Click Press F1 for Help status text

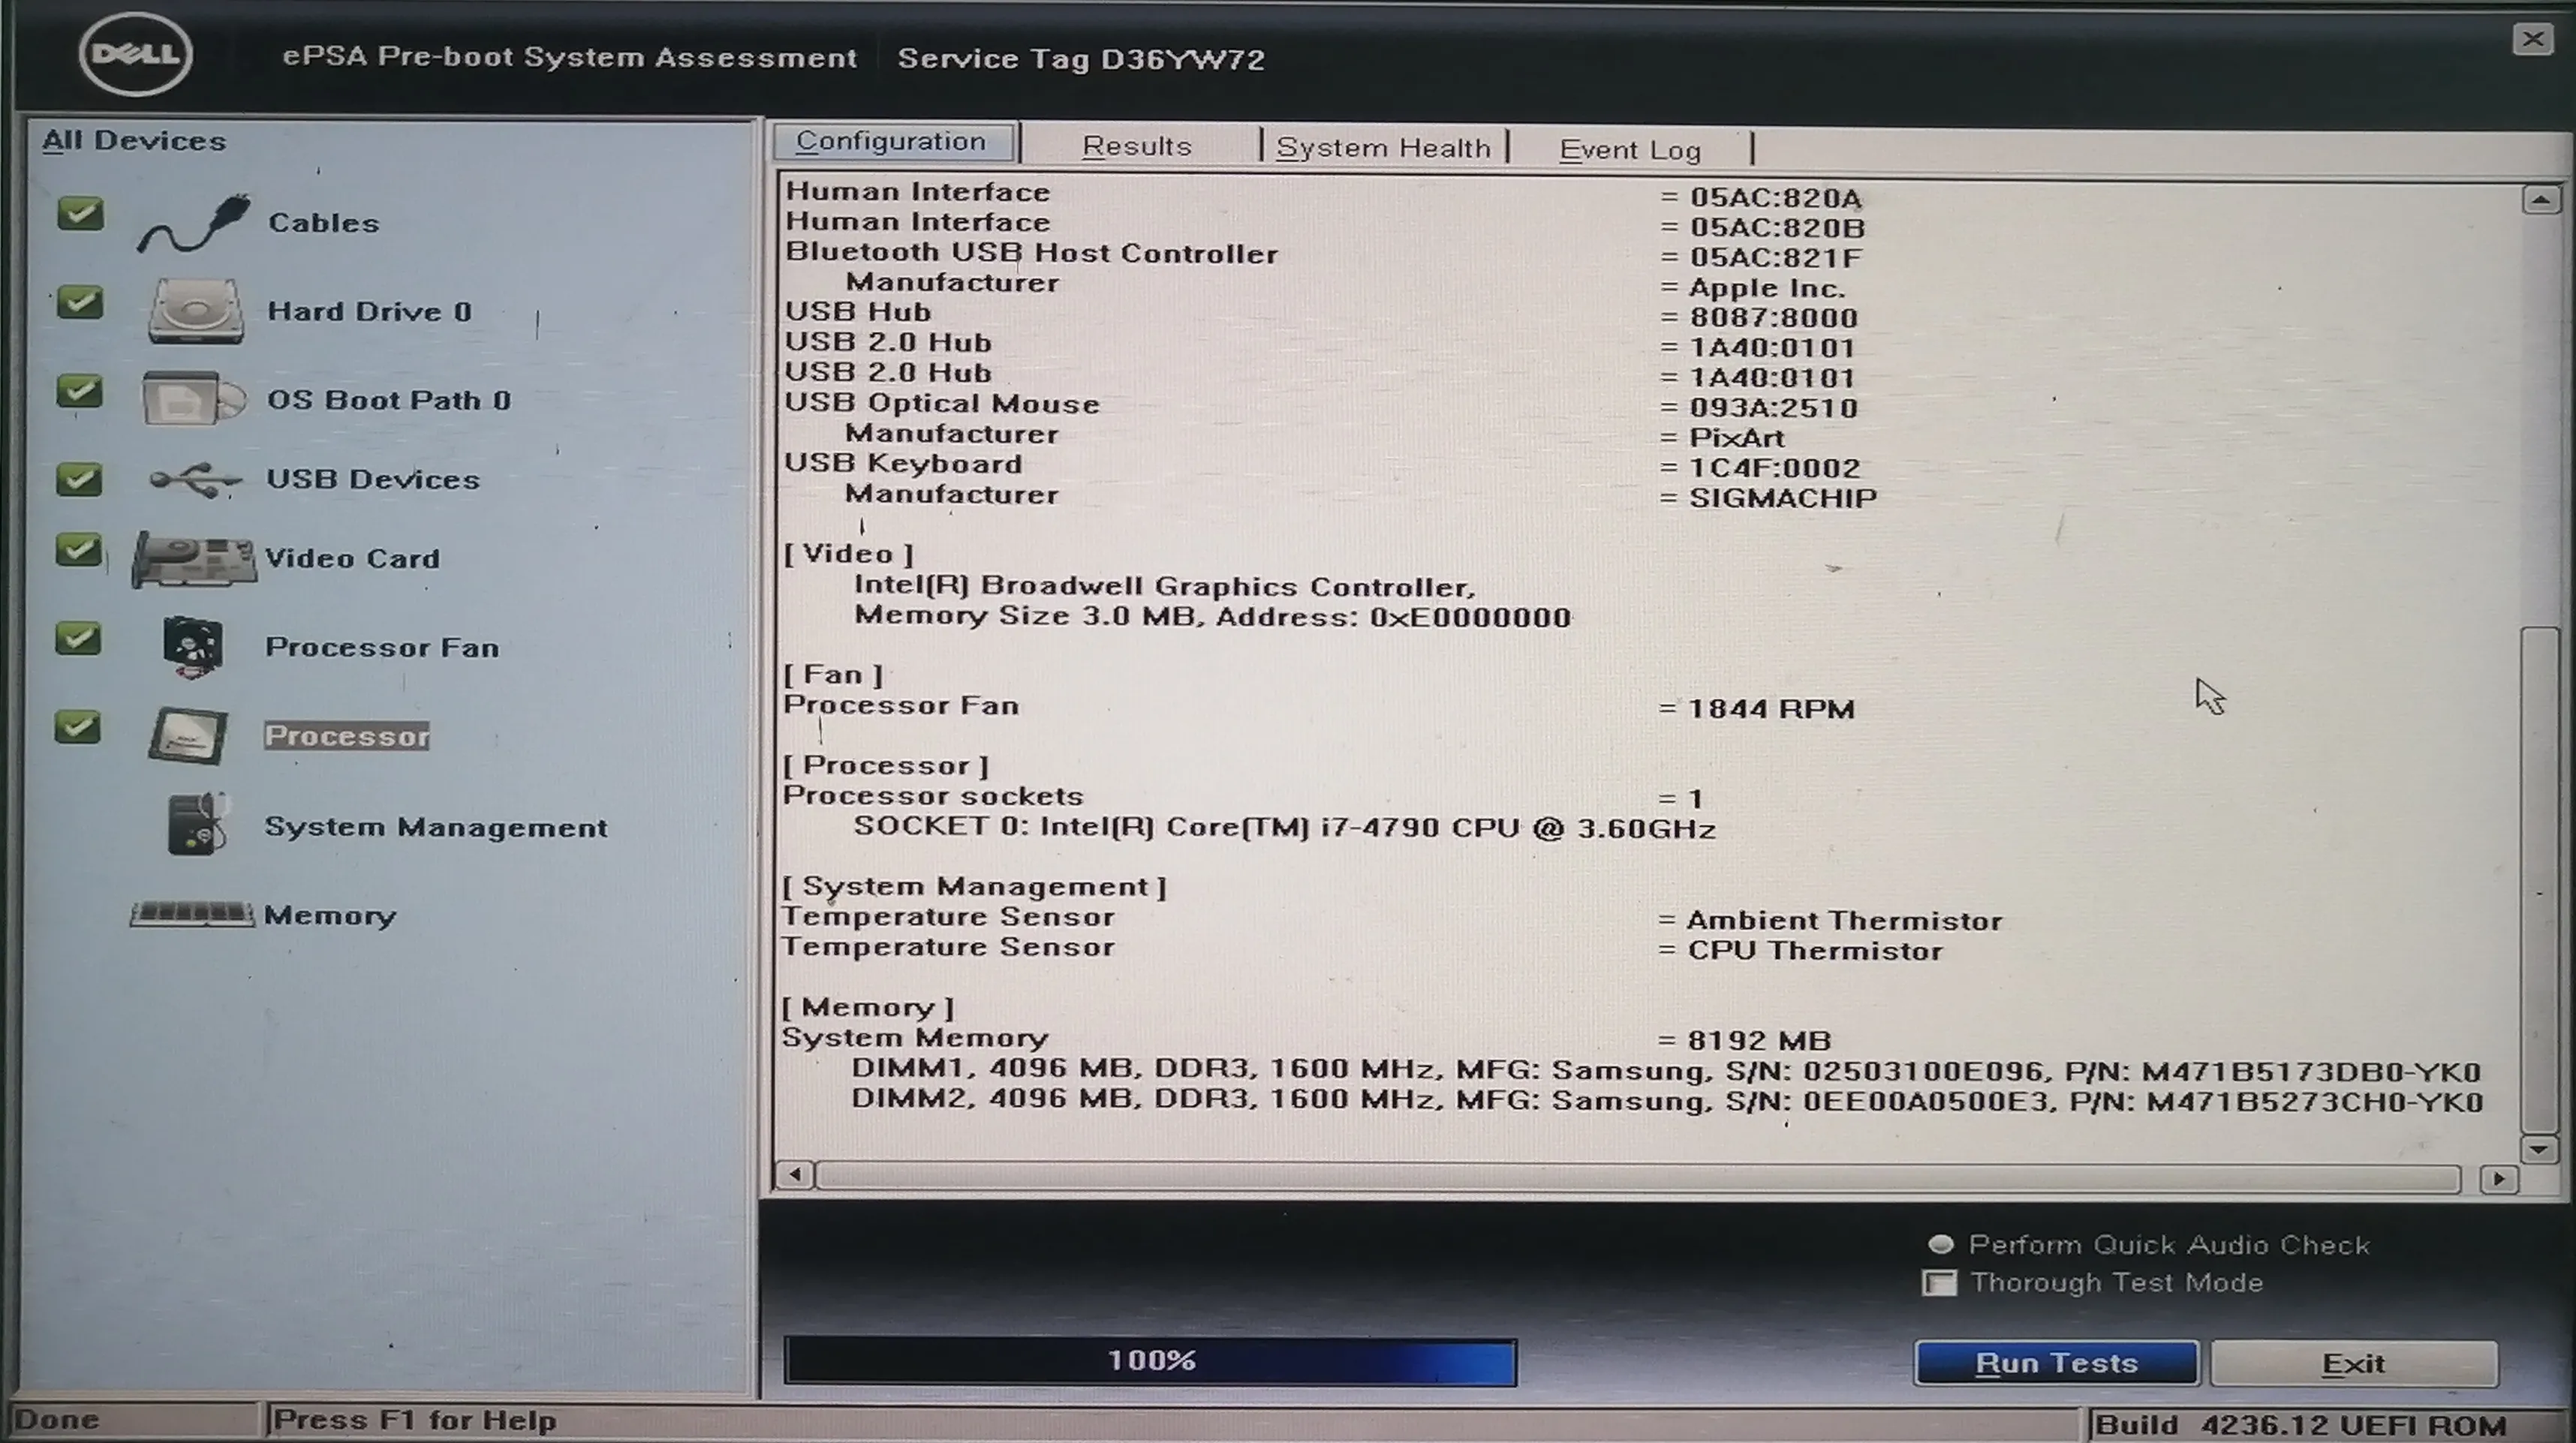pos(415,1421)
